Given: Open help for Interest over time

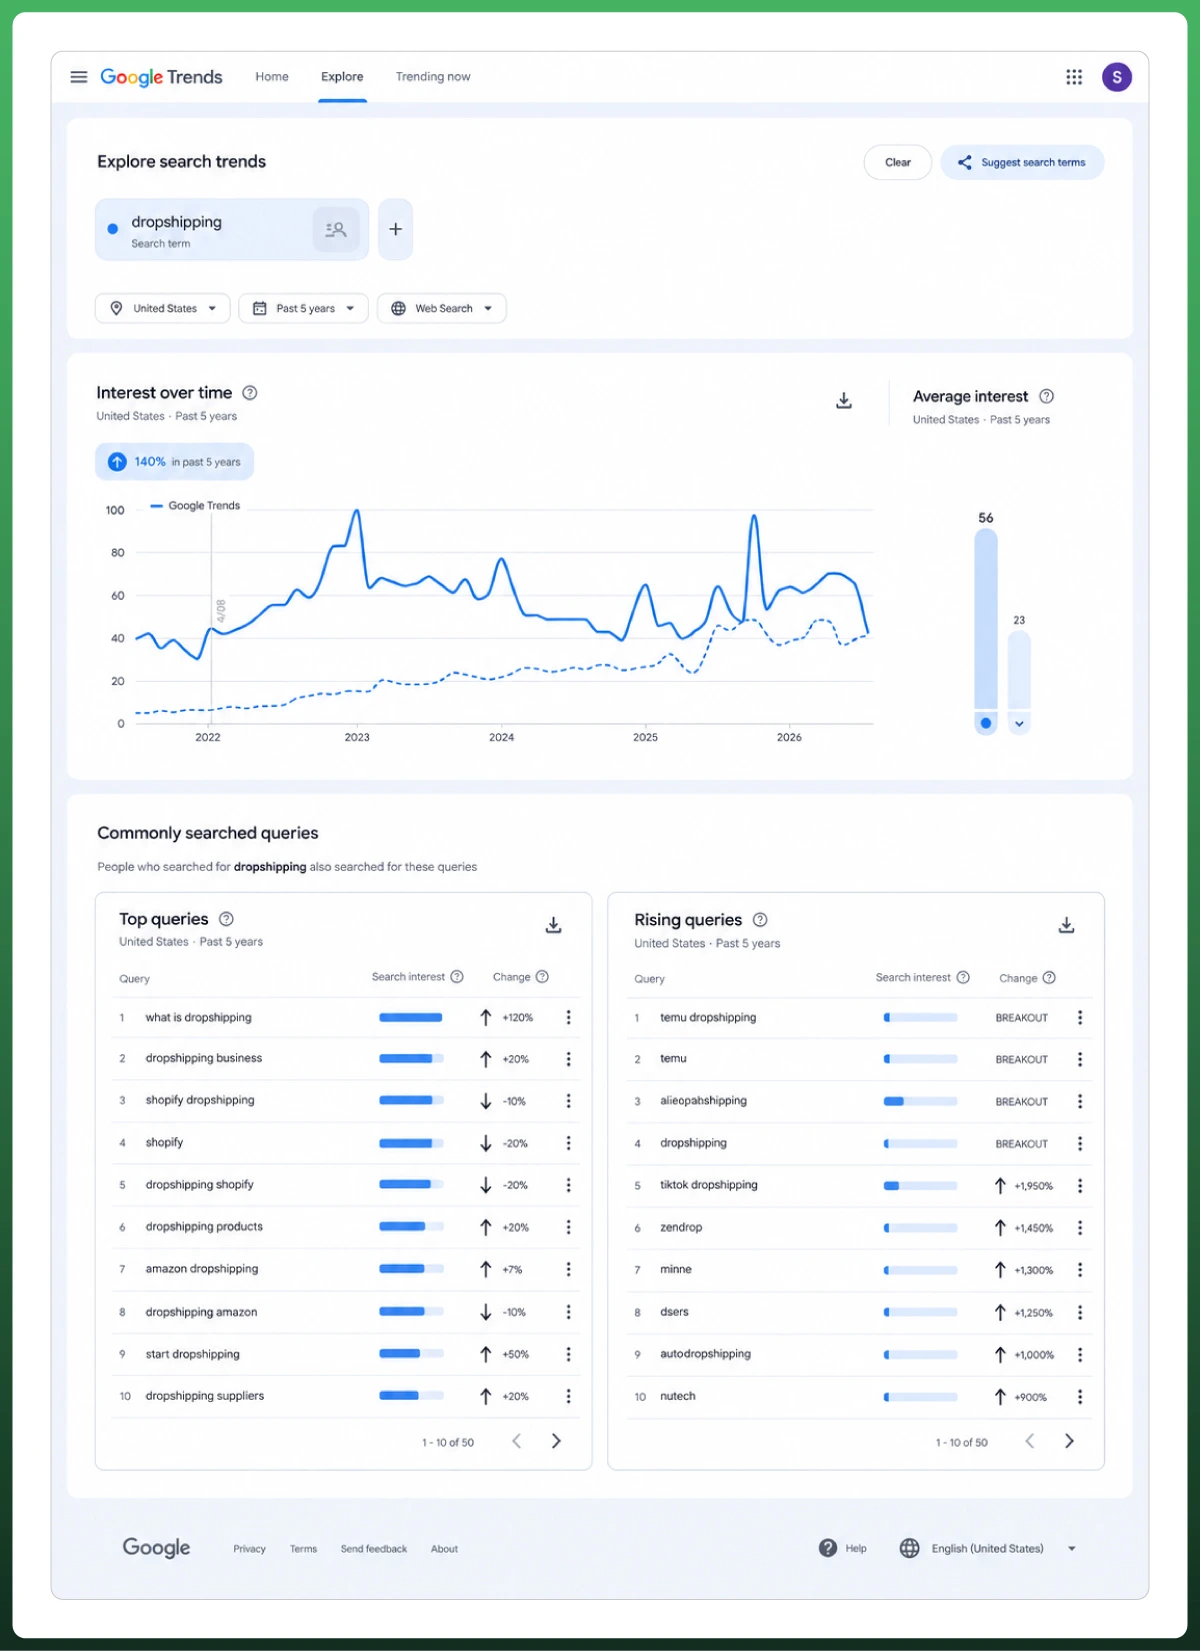Looking at the screenshot, I should tap(250, 393).
